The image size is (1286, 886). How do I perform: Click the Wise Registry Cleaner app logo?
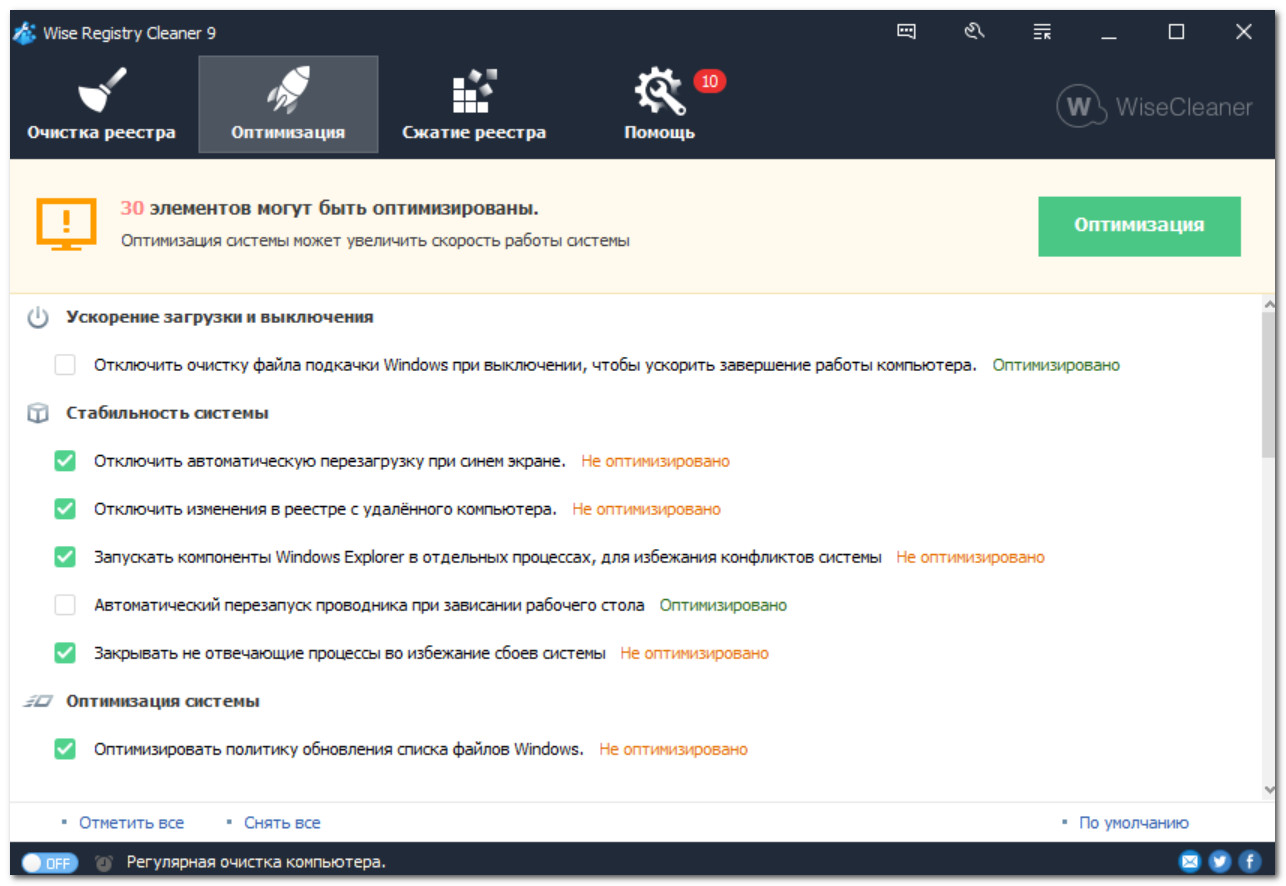tap(24, 33)
